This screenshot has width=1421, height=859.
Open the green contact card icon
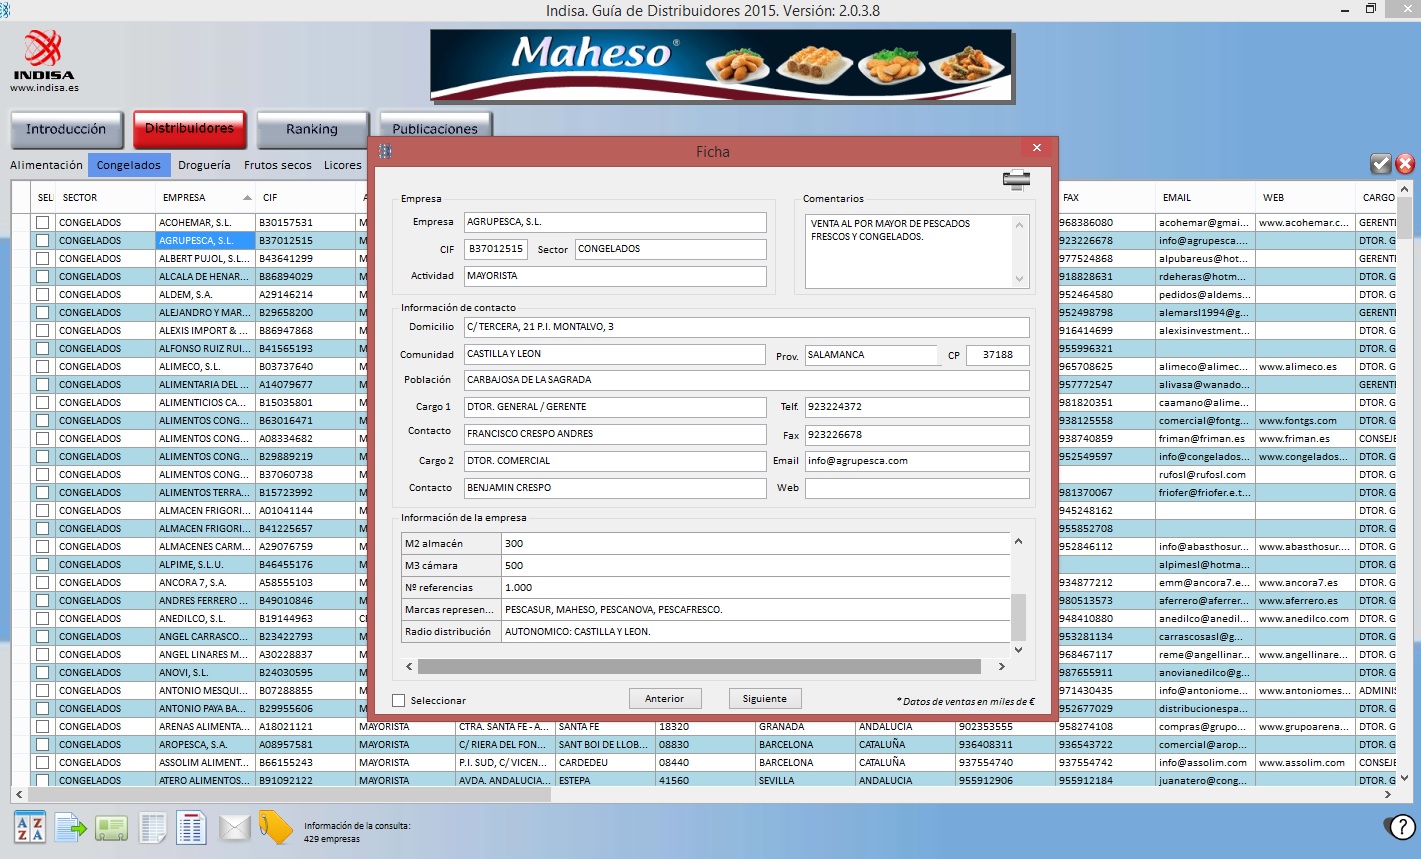(111, 828)
